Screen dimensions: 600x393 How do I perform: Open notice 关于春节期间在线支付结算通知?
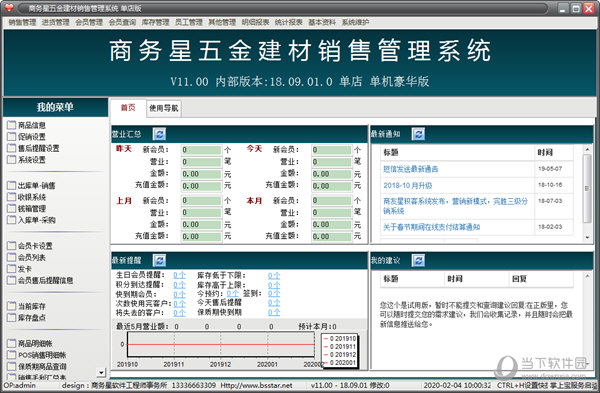(431, 227)
